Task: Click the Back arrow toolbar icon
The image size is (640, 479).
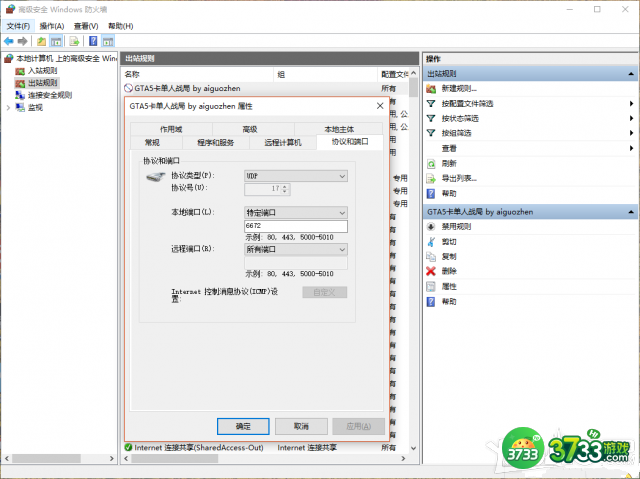Action: (9, 41)
